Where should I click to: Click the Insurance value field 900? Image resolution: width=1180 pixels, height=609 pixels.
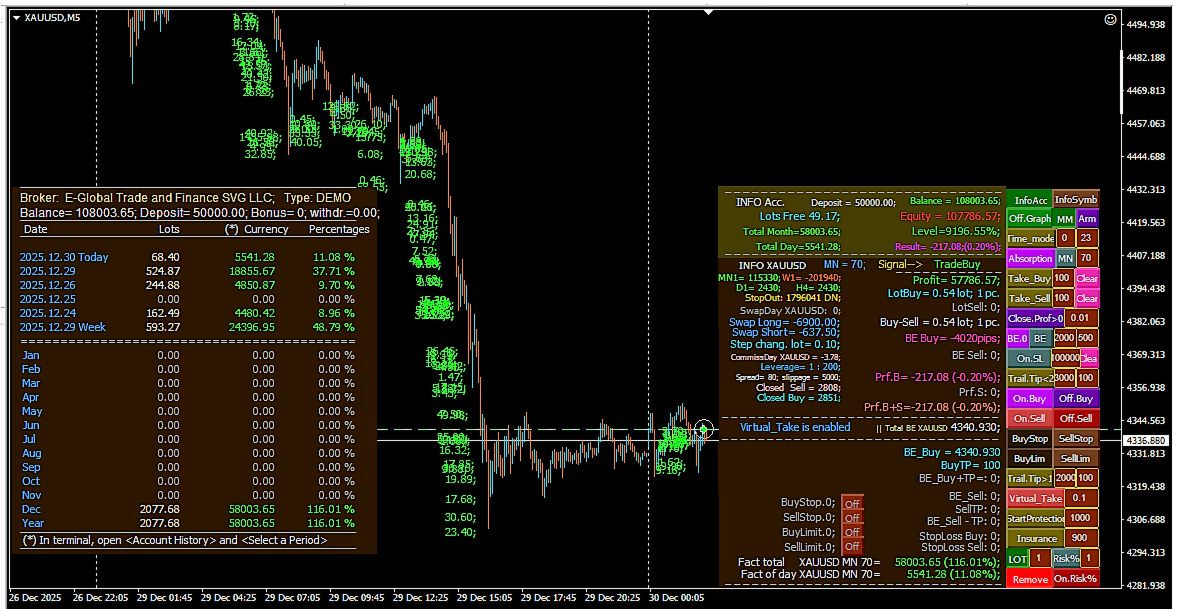coord(1080,537)
